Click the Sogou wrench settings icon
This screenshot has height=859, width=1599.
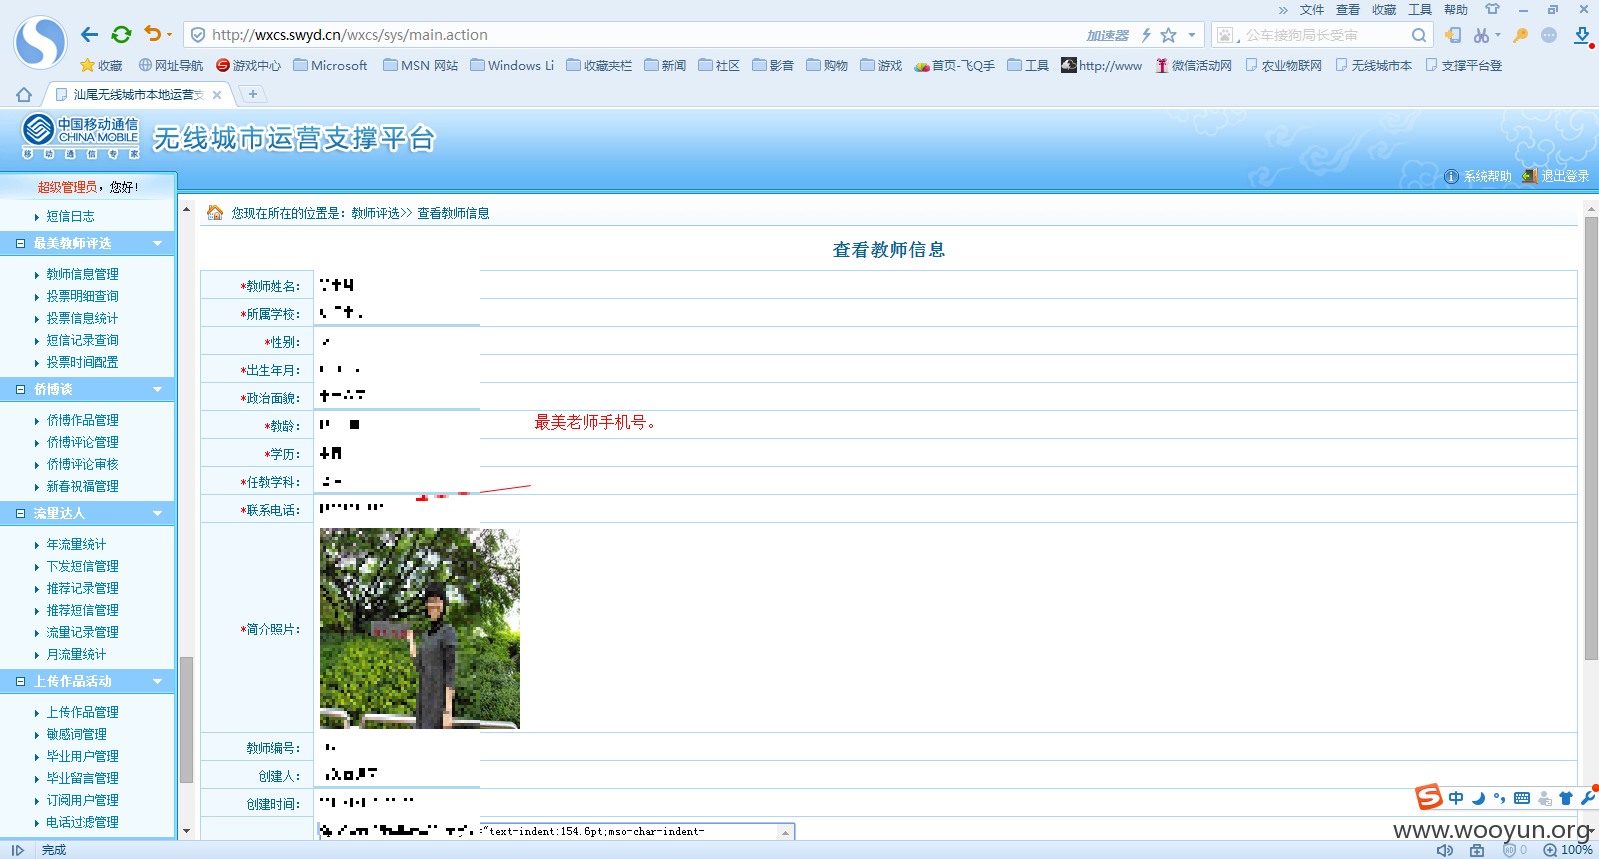click(1587, 798)
